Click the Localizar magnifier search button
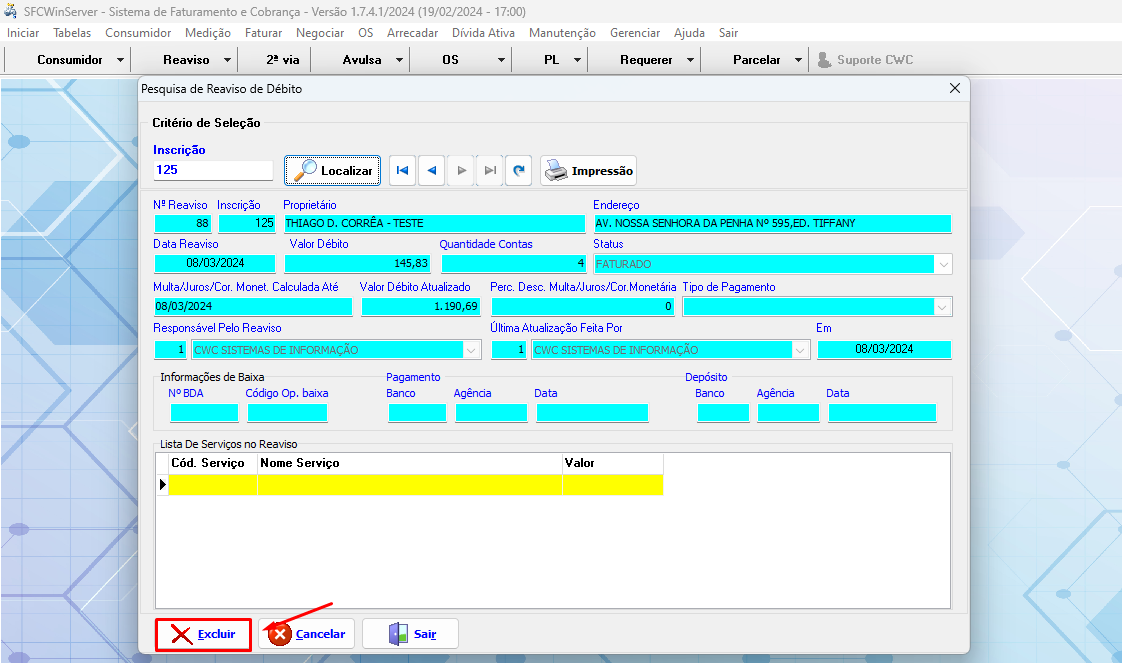1122x663 pixels. 332,171
